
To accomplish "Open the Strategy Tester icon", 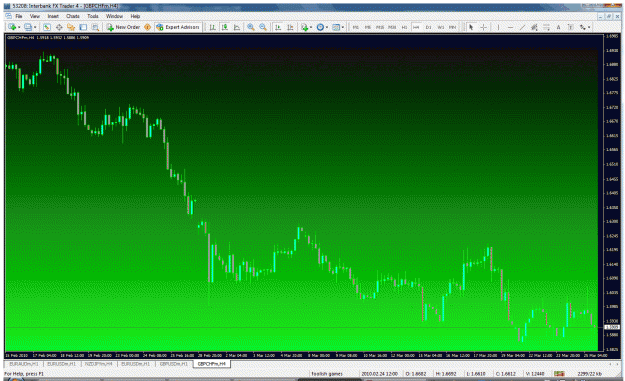I will (x=95, y=27).
